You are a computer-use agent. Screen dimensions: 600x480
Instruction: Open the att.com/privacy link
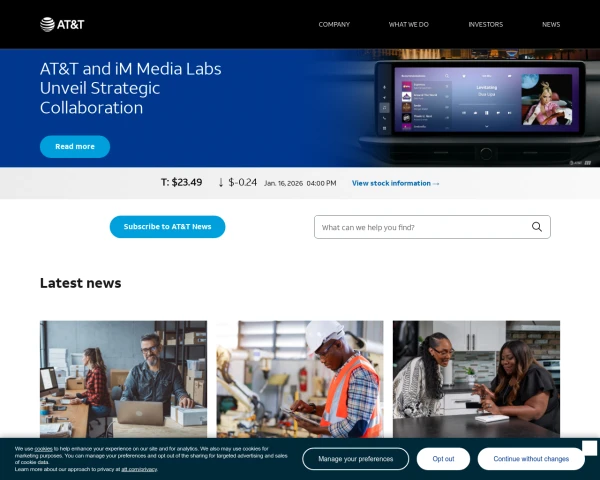[x=140, y=468]
